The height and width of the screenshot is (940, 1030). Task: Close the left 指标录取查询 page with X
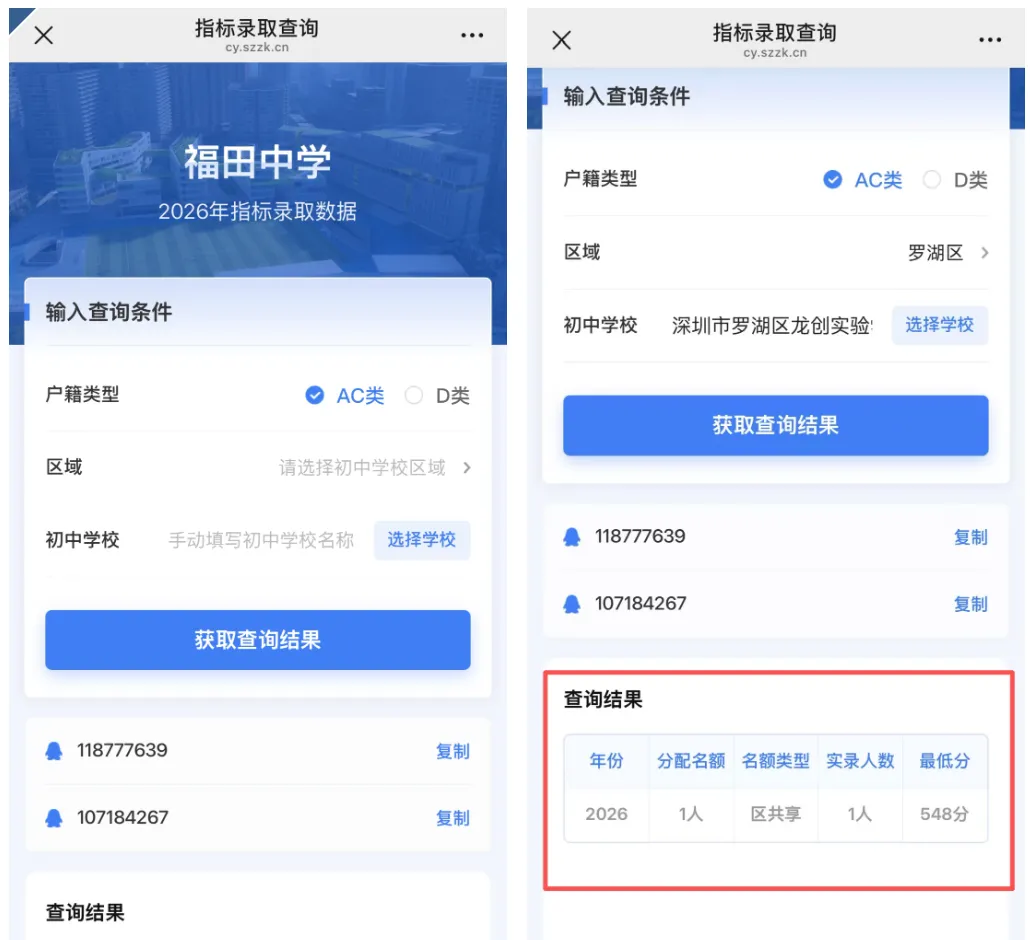point(43,35)
